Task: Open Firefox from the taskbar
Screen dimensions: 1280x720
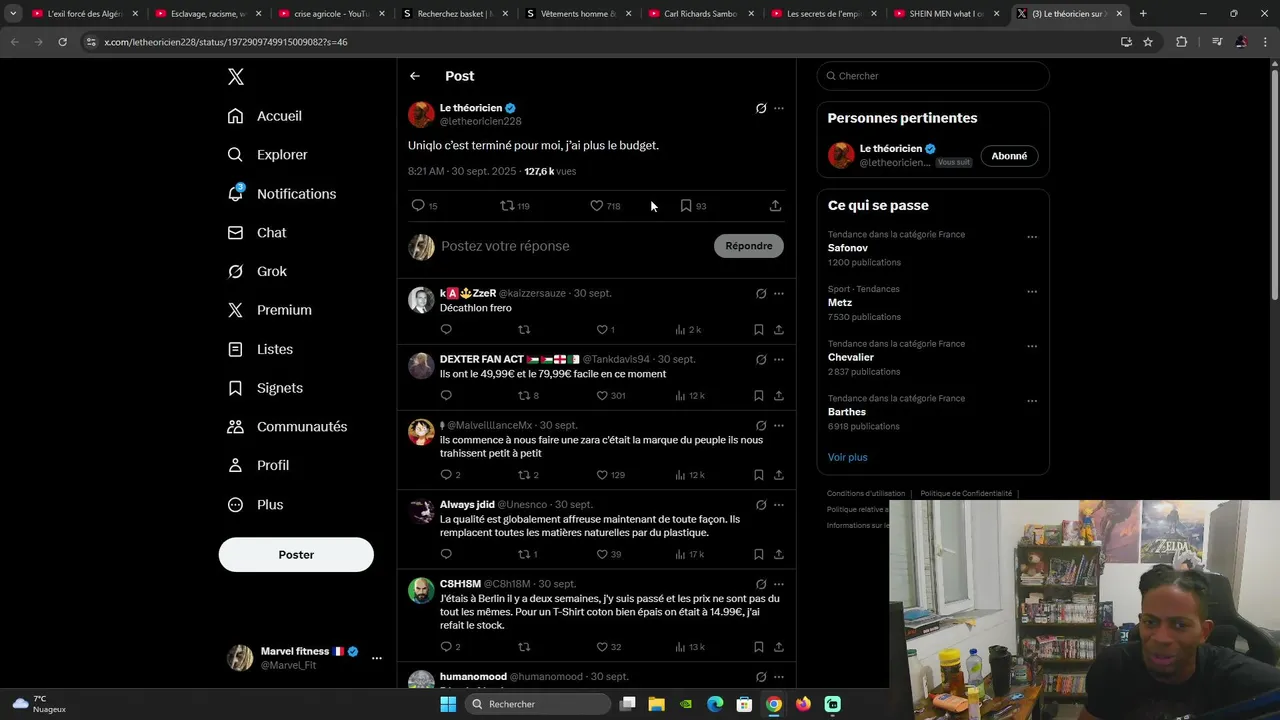Action: coord(803,704)
